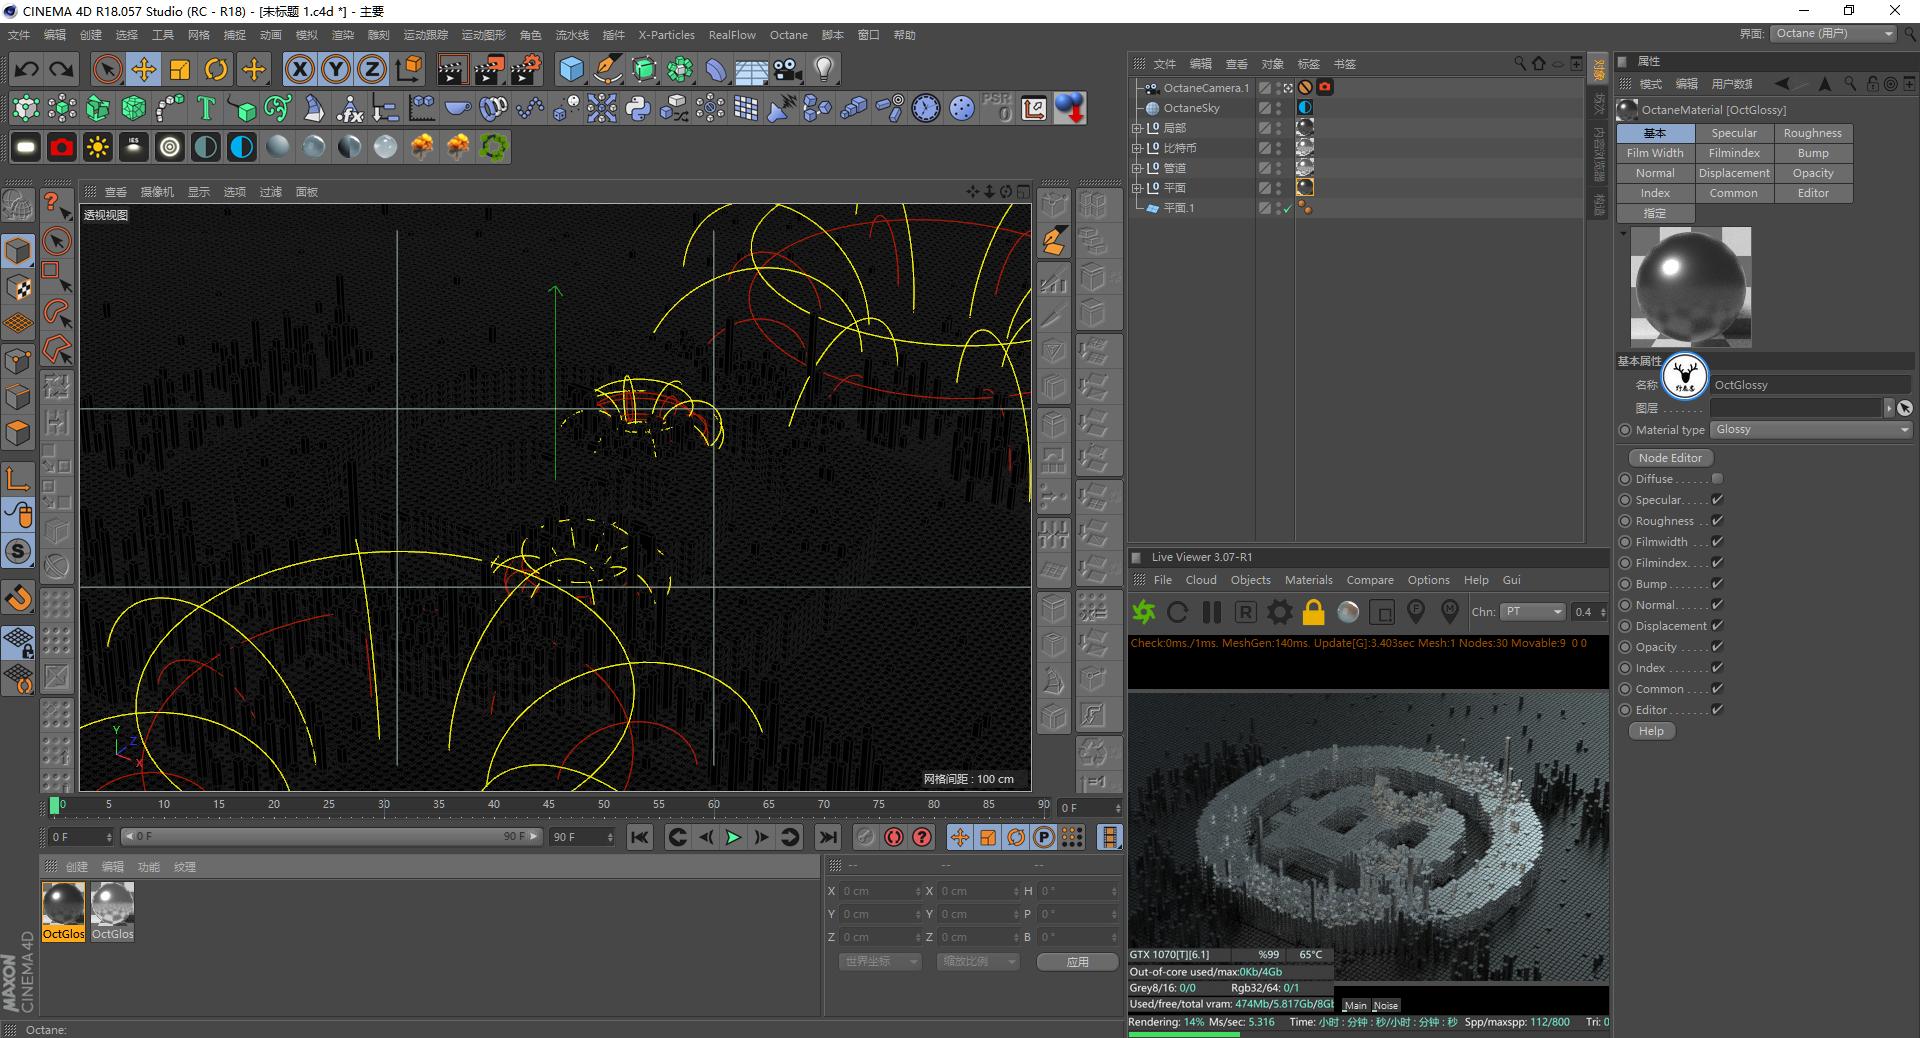Pause the Live Viewer render
The height and width of the screenshot is (1038, 1920).
coord(1211,611)
